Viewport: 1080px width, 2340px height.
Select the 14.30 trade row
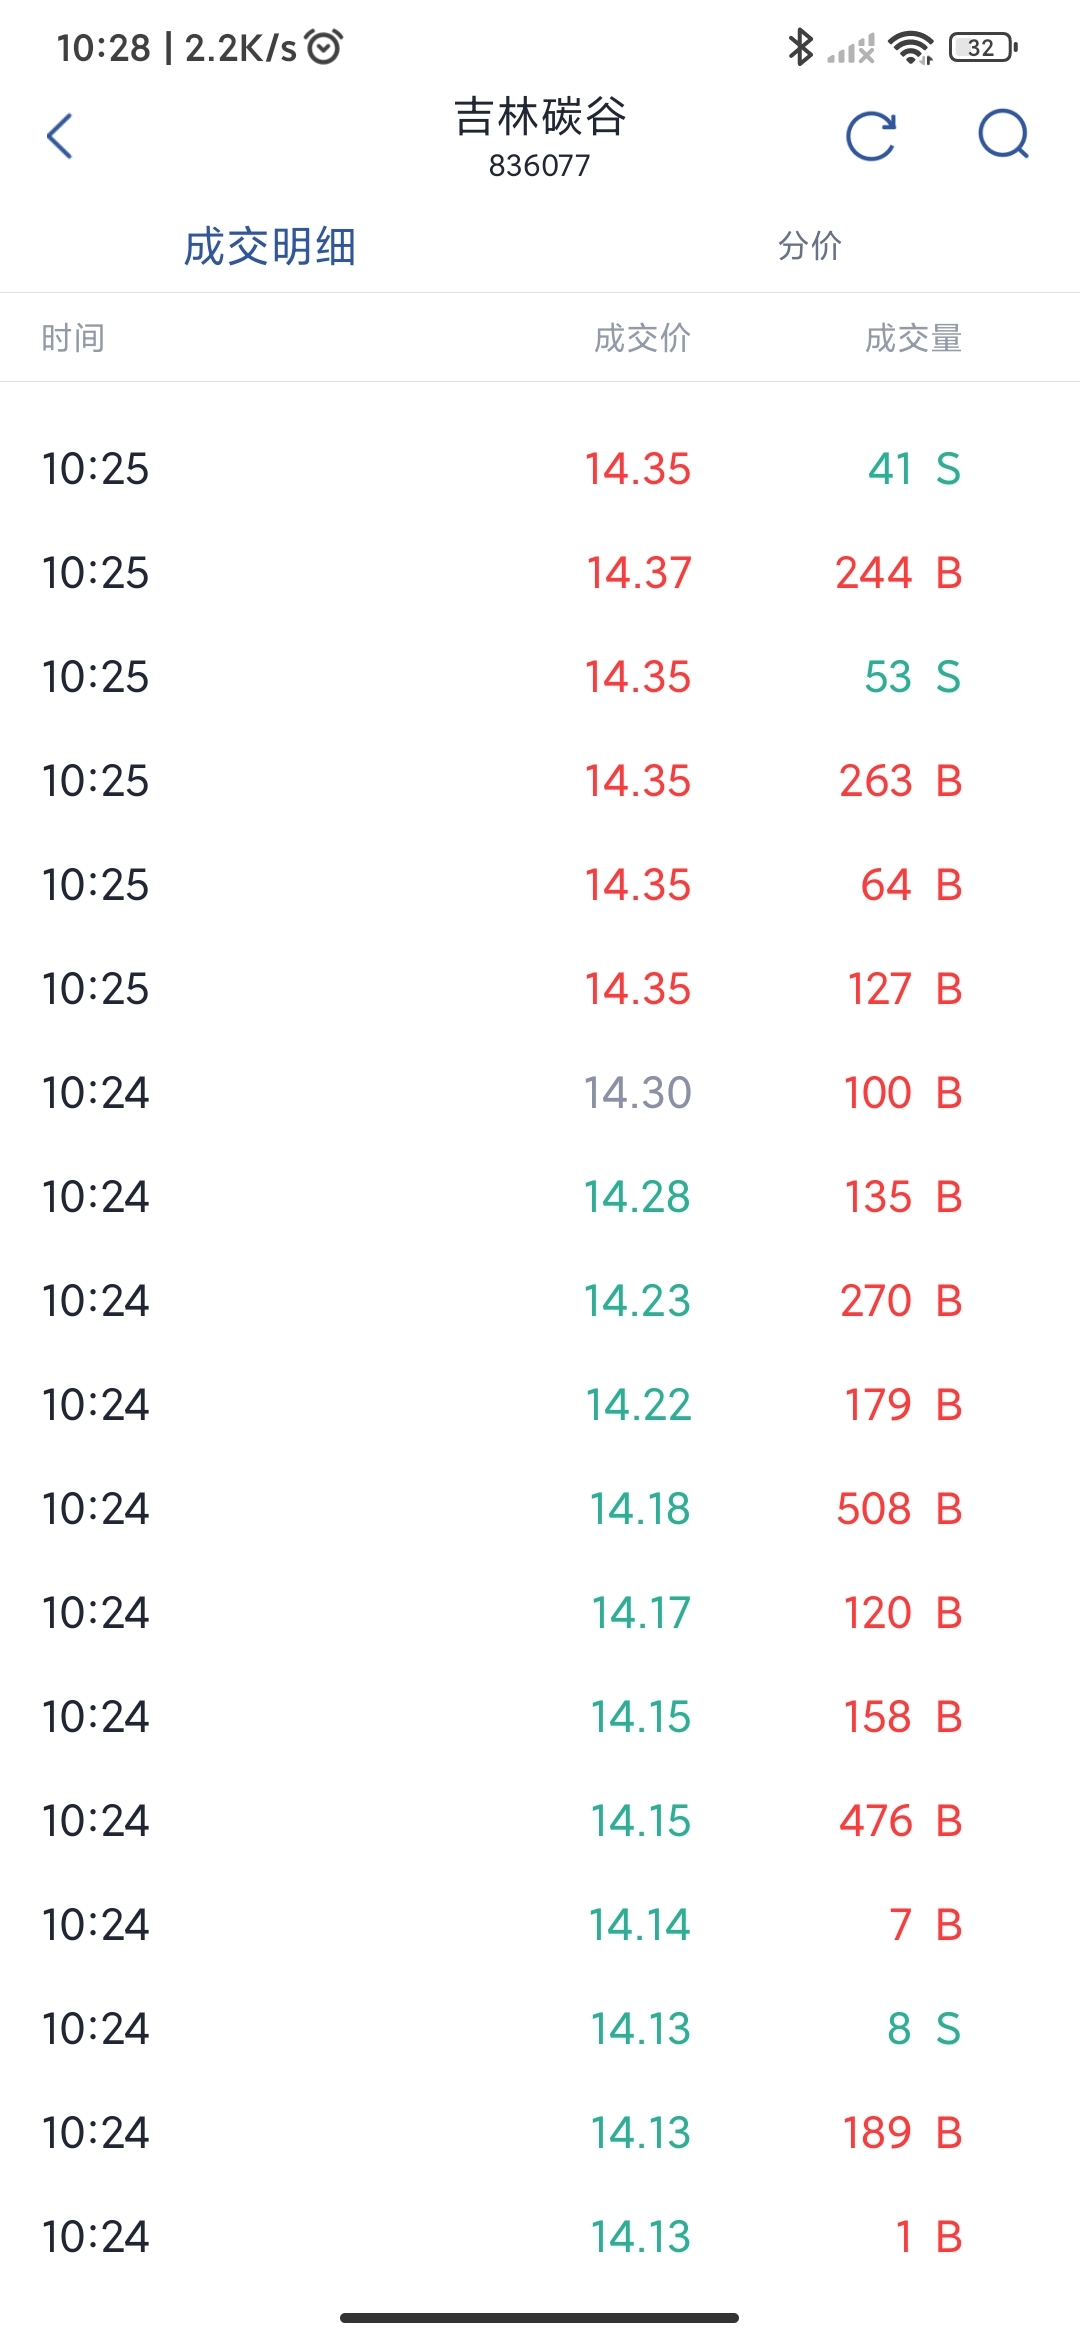[540, 1093]
